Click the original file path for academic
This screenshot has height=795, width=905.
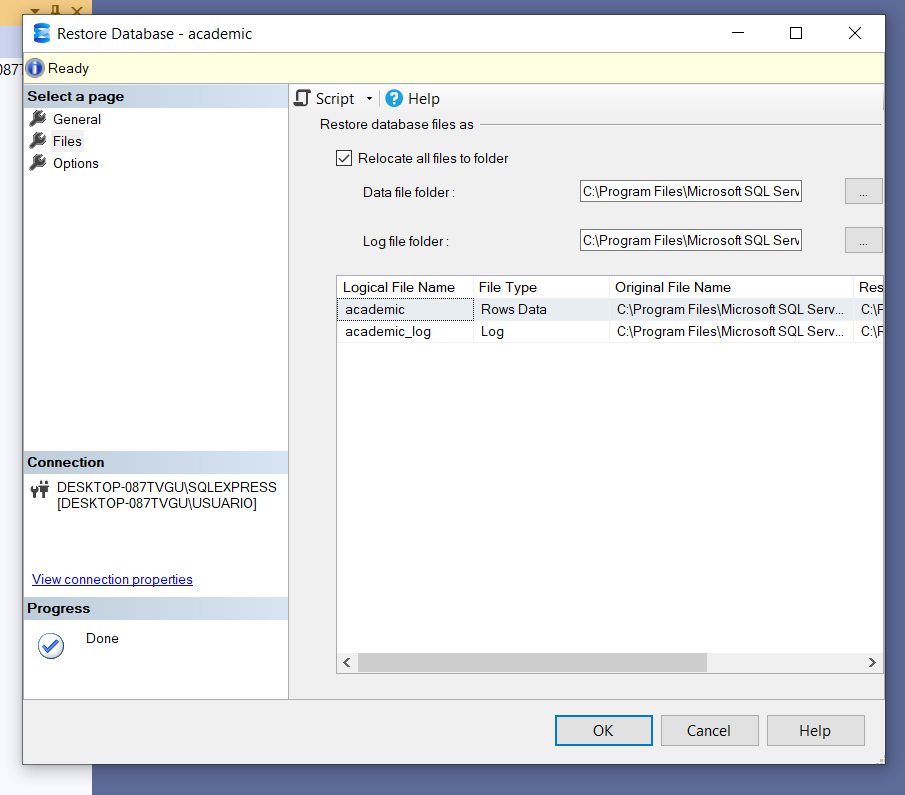(731, 309)
